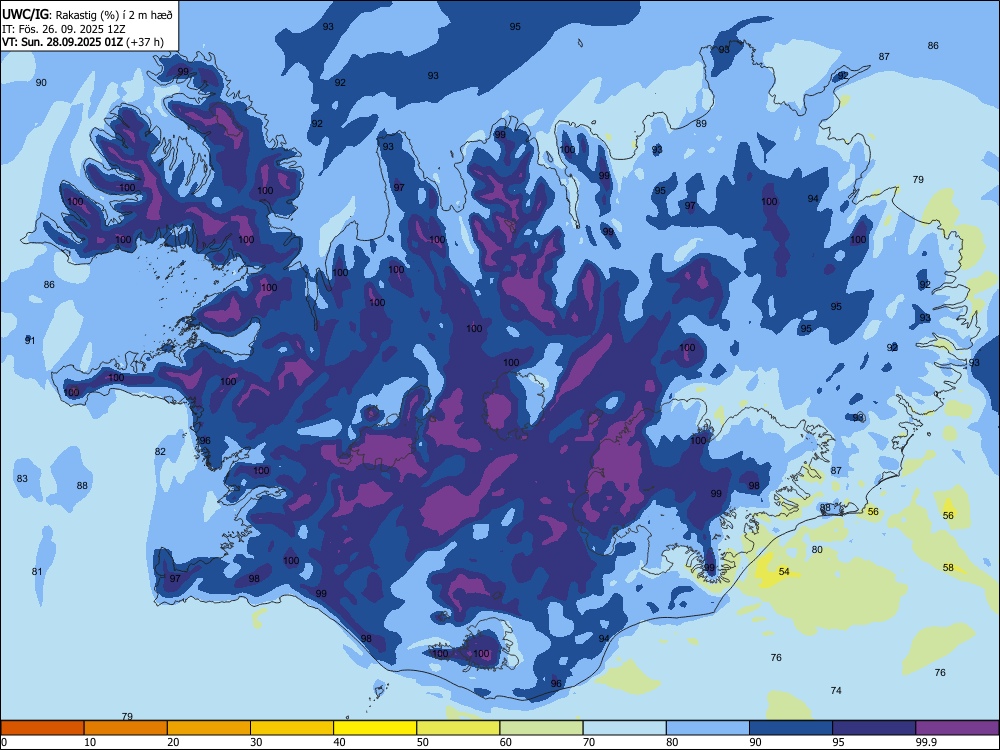Click the legend label '70'
The width and height of the screenshot is (1000, 750).
pos(589,742)
